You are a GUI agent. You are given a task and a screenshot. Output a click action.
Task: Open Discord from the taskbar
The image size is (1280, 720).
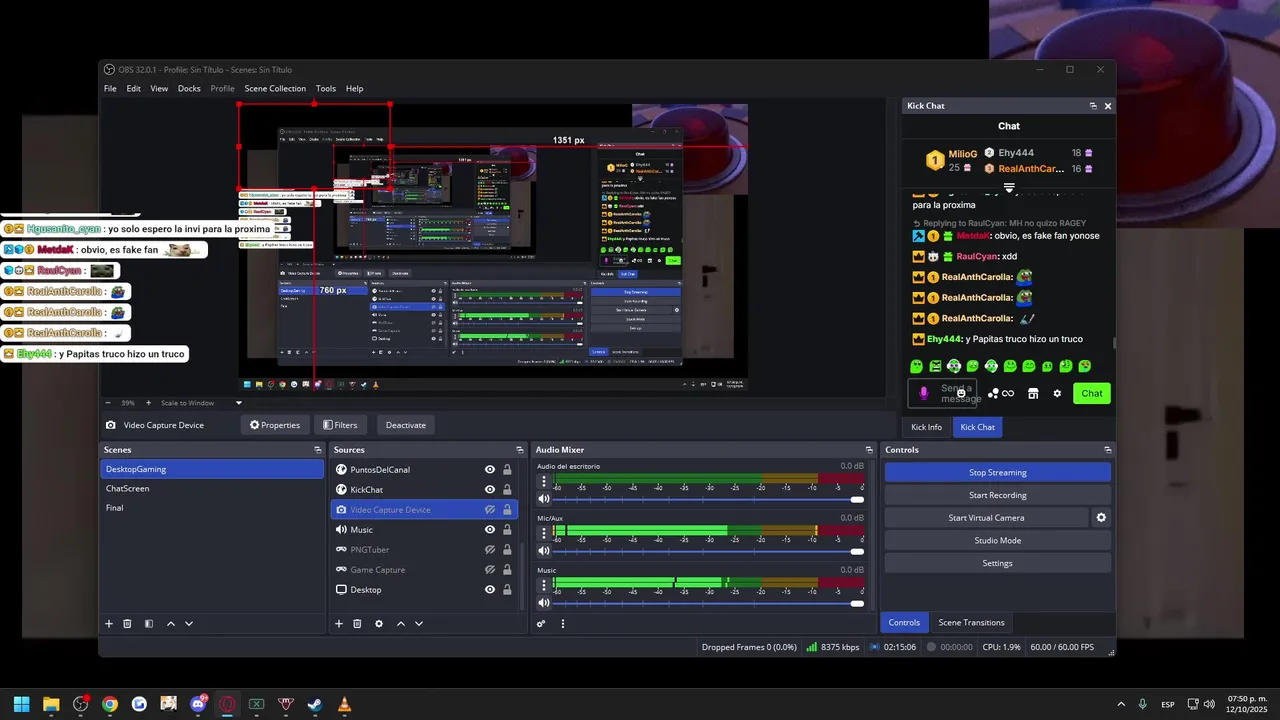pyautogui.click(x=198, y=704)
